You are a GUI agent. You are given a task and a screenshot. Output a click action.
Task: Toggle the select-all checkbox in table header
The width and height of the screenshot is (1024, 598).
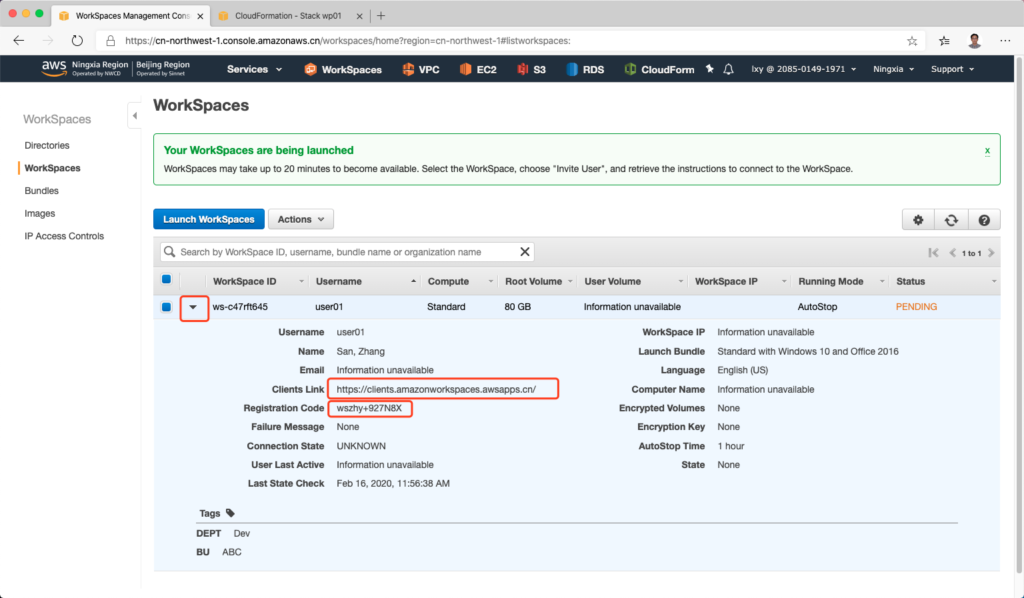click(166, 281)
